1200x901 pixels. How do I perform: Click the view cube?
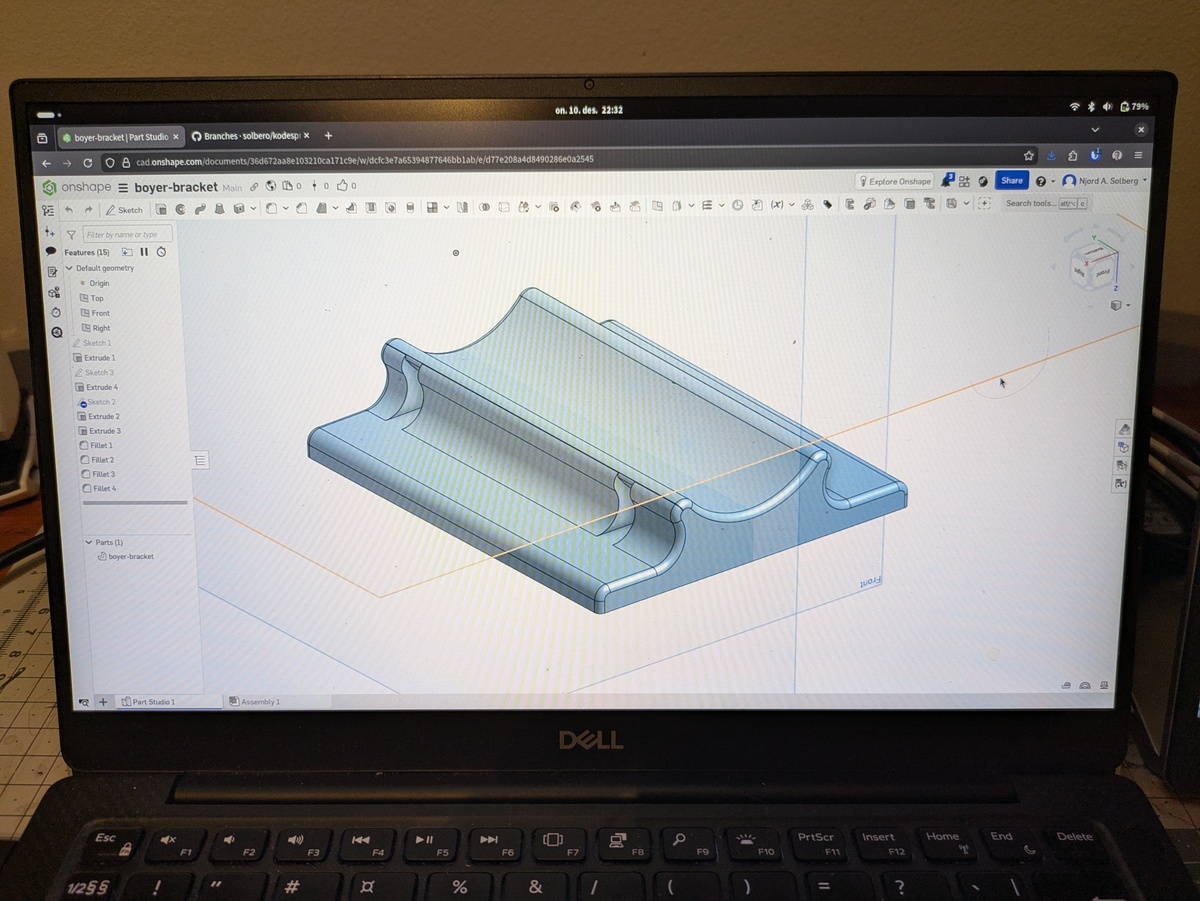pyautogui.click(x=1096, y=268)
